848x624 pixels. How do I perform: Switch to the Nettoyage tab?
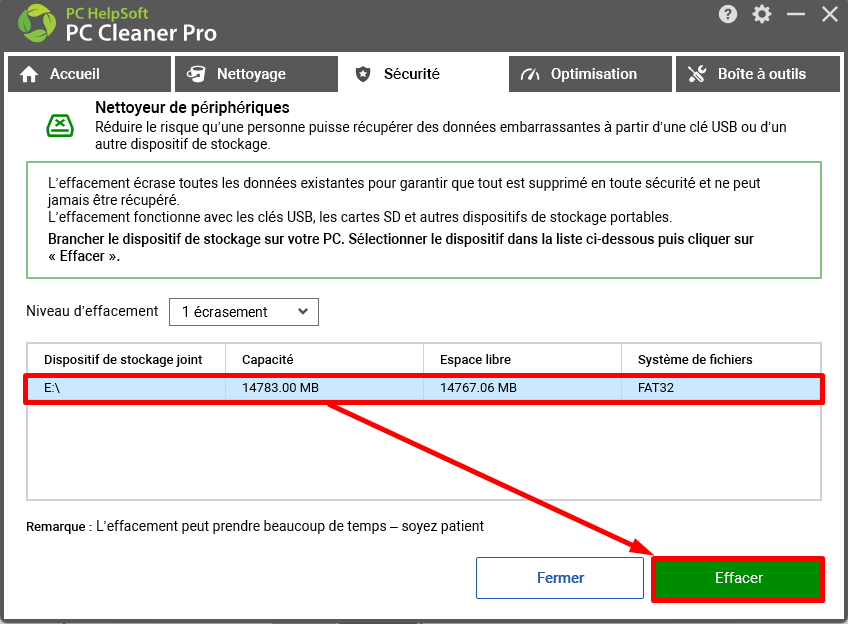256,74
